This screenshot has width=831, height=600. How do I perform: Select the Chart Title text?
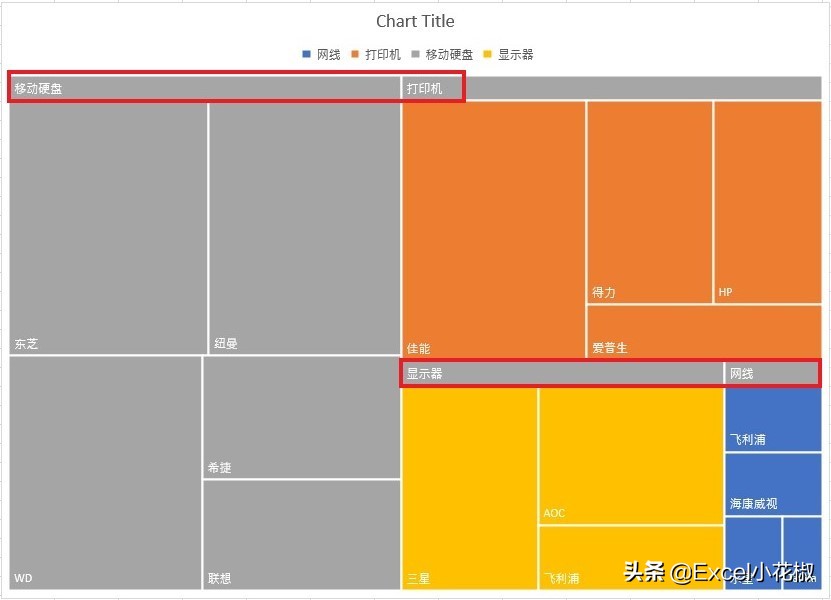(415, 21)
